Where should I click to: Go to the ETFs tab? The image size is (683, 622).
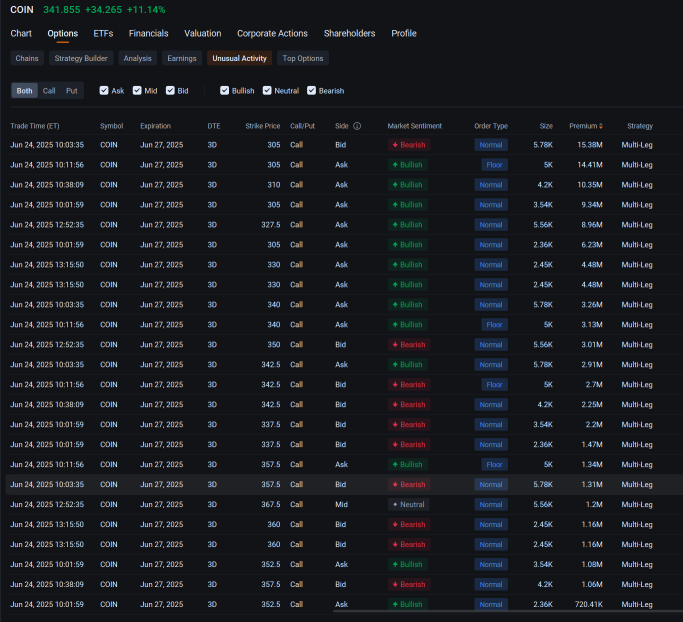point(103,34)
